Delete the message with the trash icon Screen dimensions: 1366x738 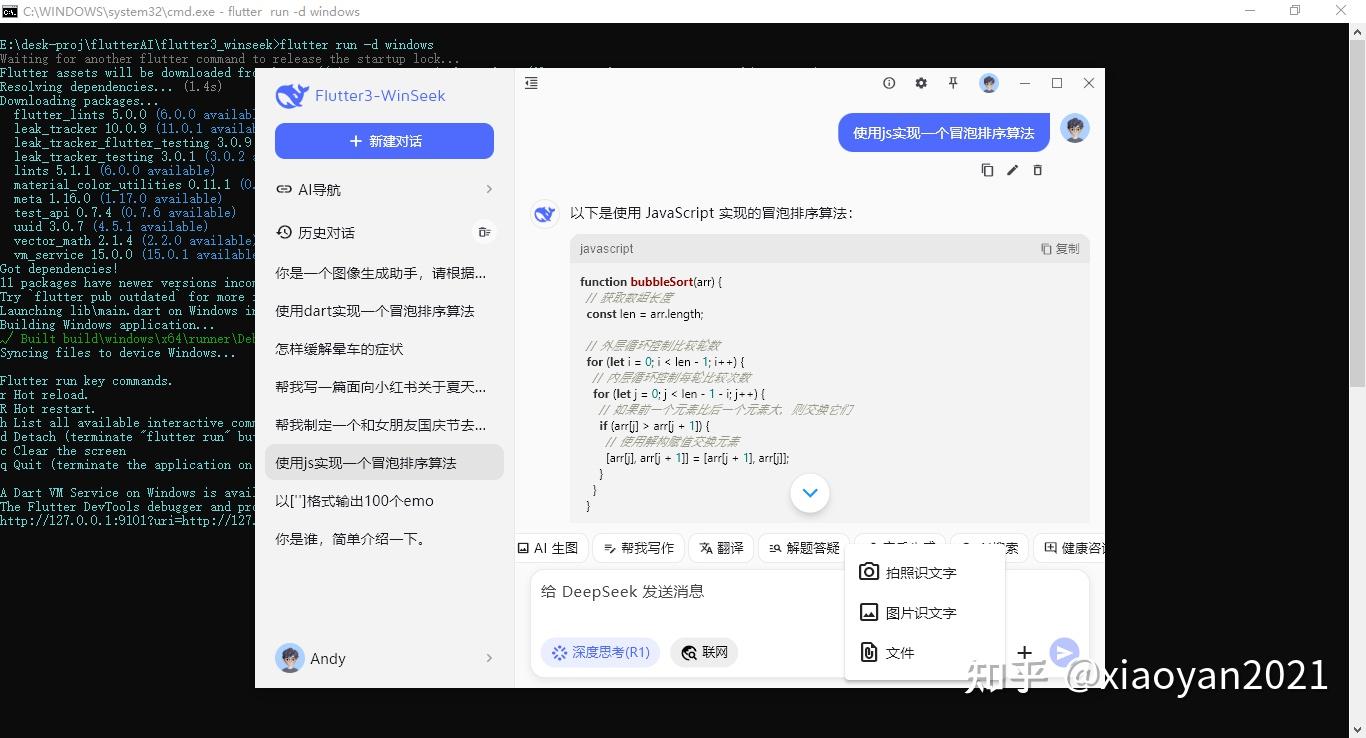pyautogui.click(x=1037, y=170)
